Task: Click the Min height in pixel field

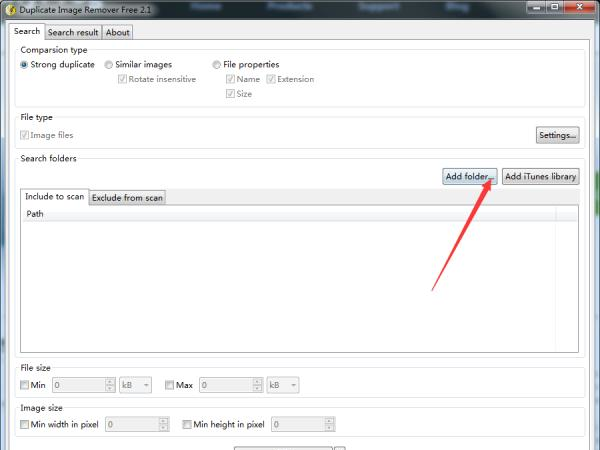Action: pyautogui.click(x=298, y=424)
